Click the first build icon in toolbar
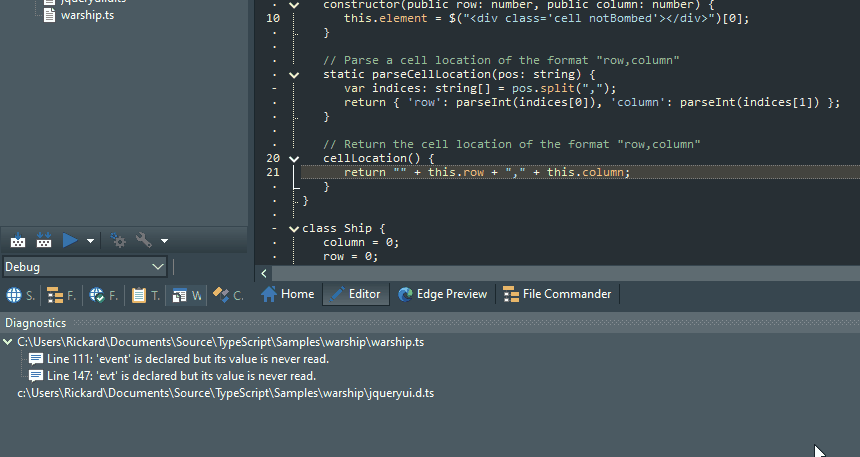Image resolution: width=860 pixels, height=457 pixels. (x=18, y=240)
